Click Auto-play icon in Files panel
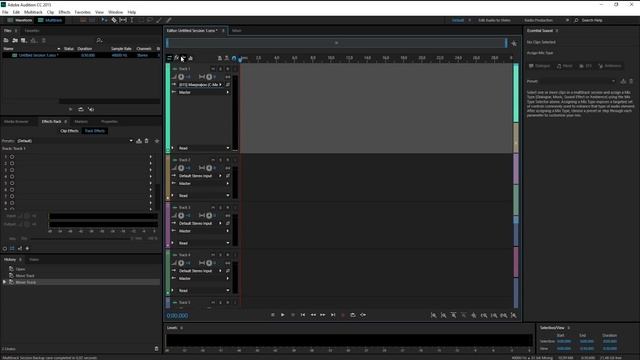640x360 pixels. tap(91, 109)
